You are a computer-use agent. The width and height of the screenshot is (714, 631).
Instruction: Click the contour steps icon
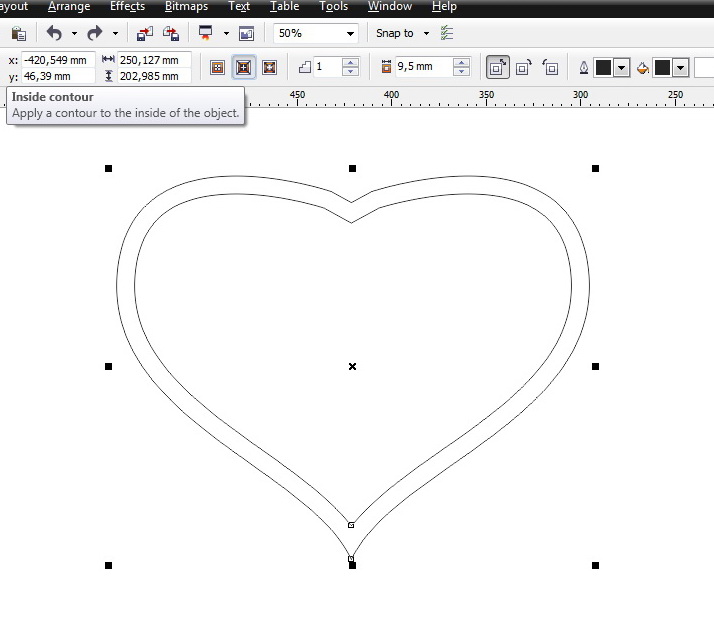(x=305, y=67)
